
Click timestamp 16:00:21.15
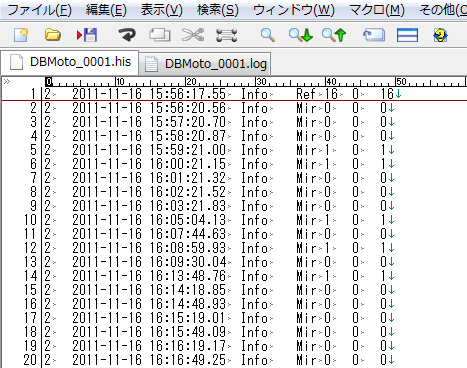click(x=188, y=164)
